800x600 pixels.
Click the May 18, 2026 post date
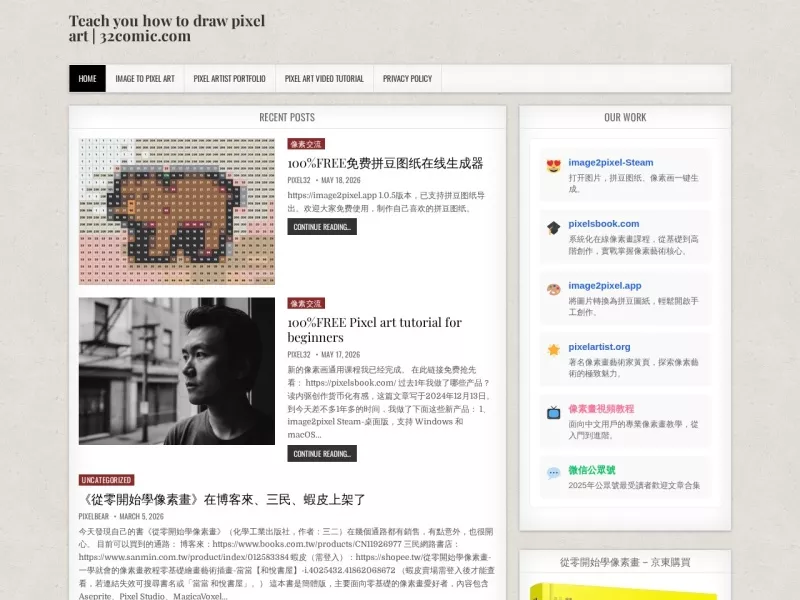click(341, 180)
